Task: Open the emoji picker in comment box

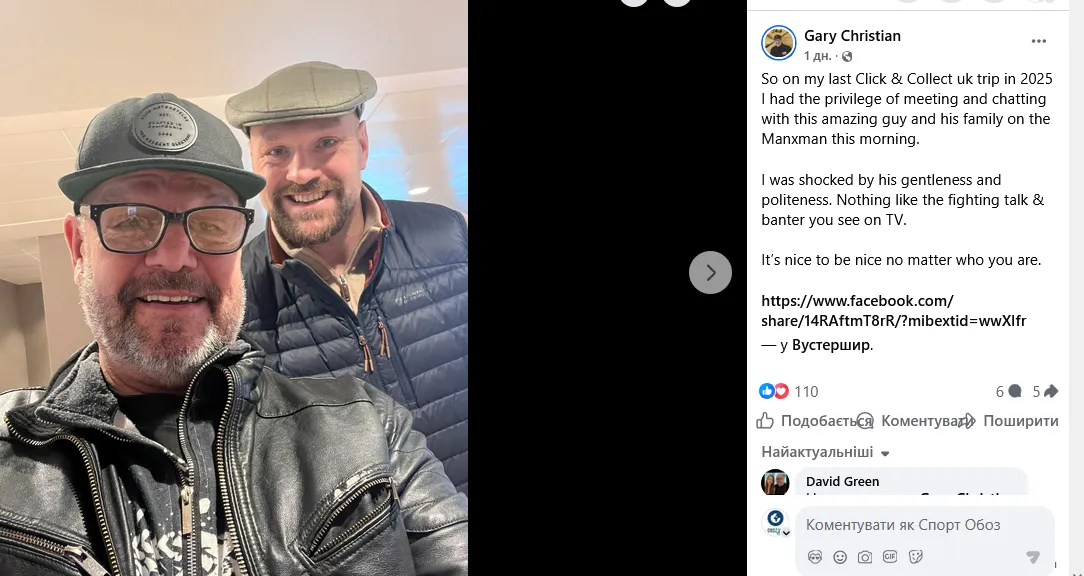Action: click(840, 557)
